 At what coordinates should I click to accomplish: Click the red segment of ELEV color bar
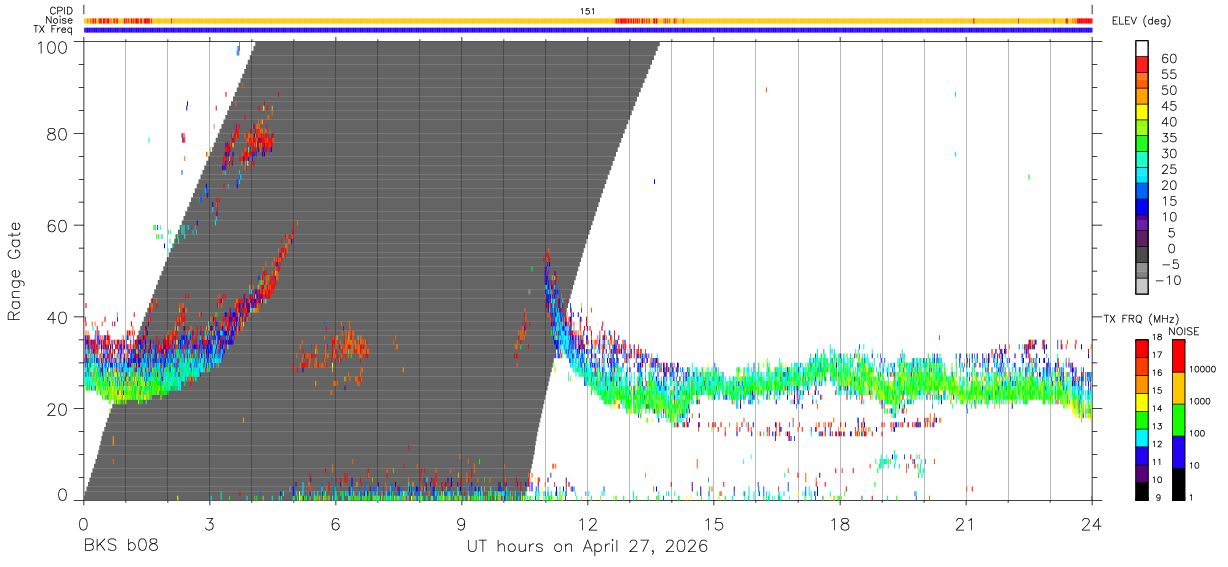coord(1143,64)
